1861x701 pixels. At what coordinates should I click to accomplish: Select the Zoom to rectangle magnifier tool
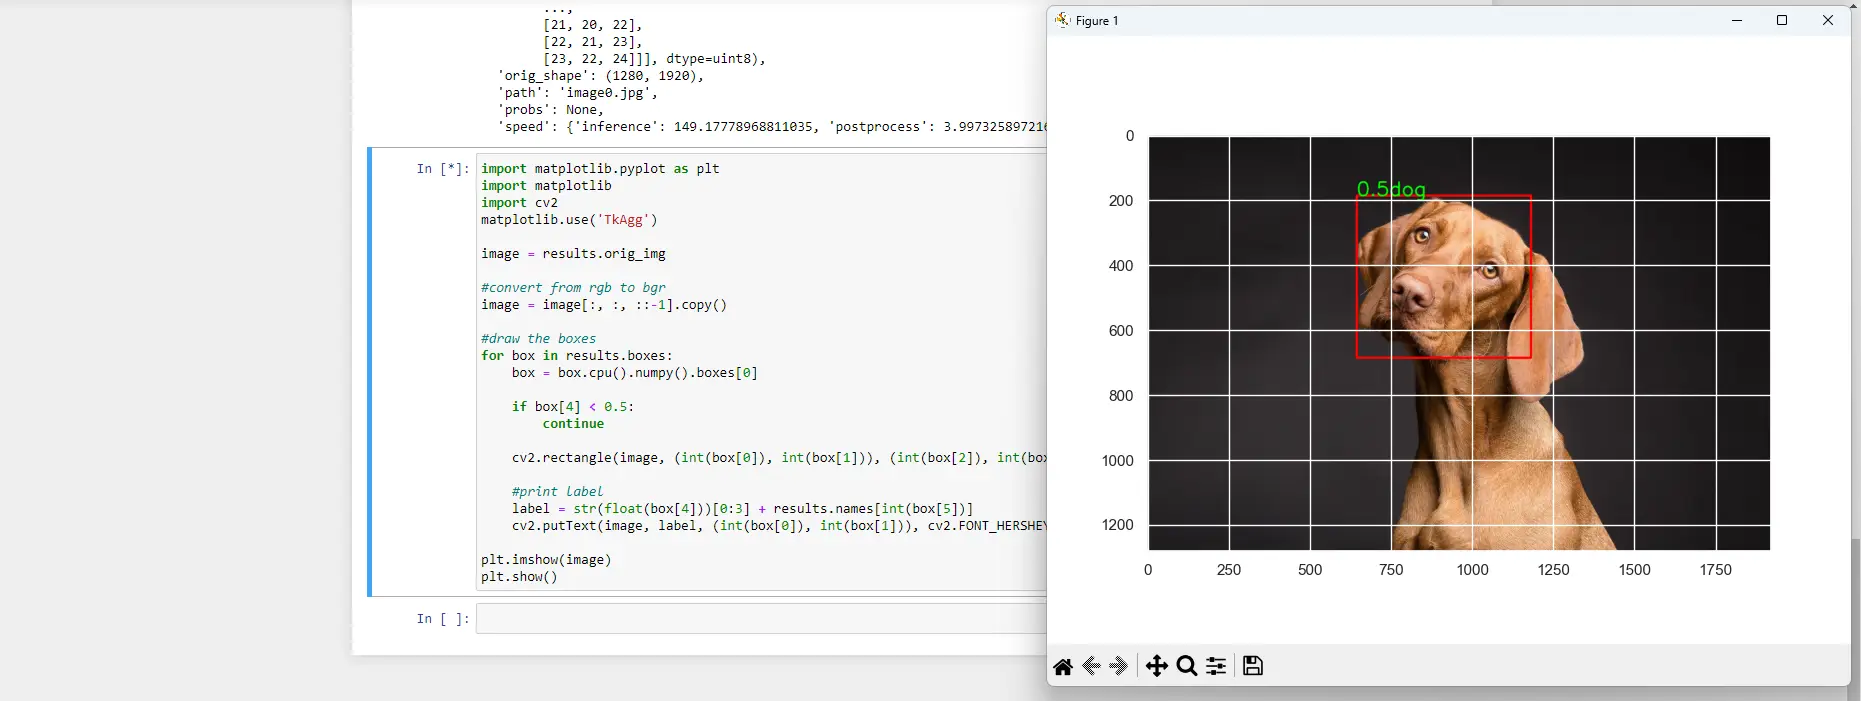coord(1187,666)
